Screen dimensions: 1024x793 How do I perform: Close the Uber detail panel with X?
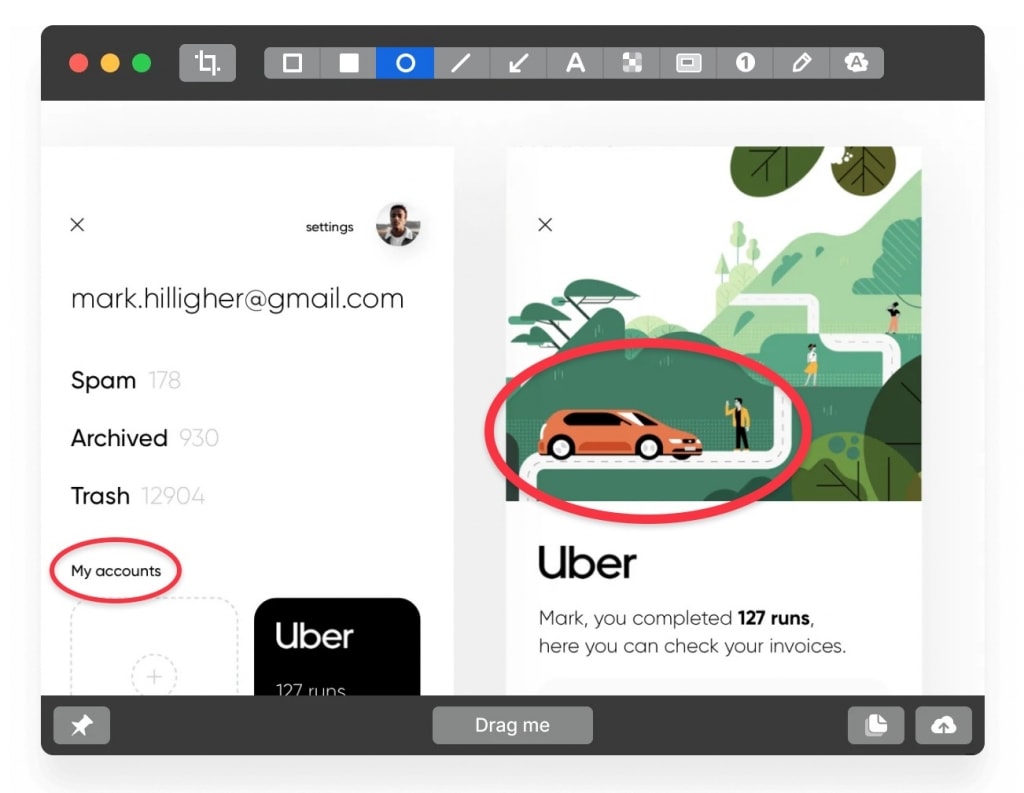(545, 225)
